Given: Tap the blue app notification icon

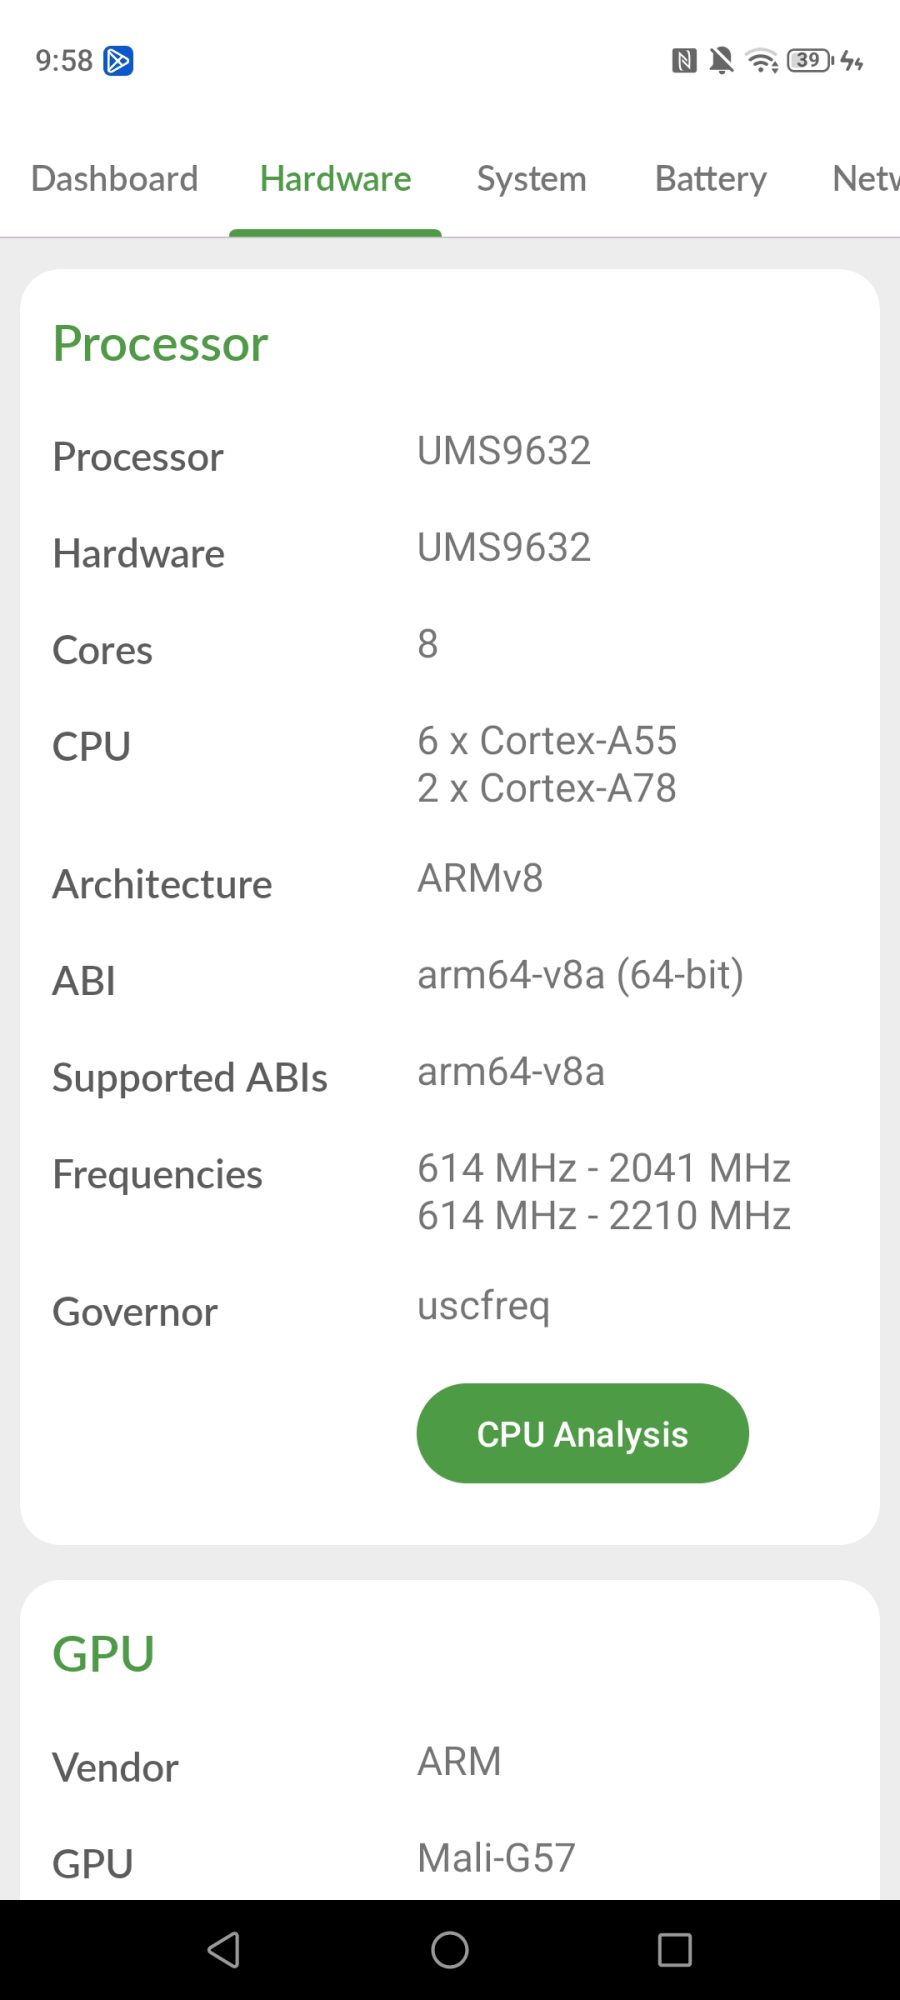Looking at the screenshot, I should pos(119,61).
